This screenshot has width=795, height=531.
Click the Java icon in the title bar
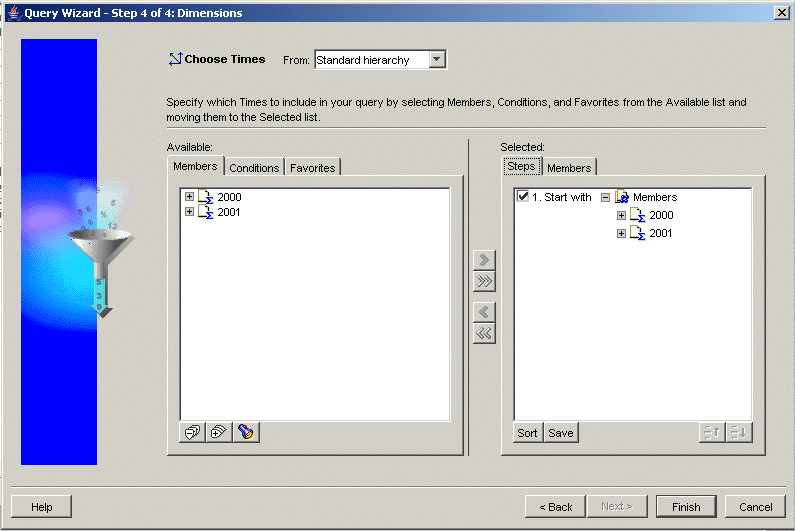coord(14,13)
